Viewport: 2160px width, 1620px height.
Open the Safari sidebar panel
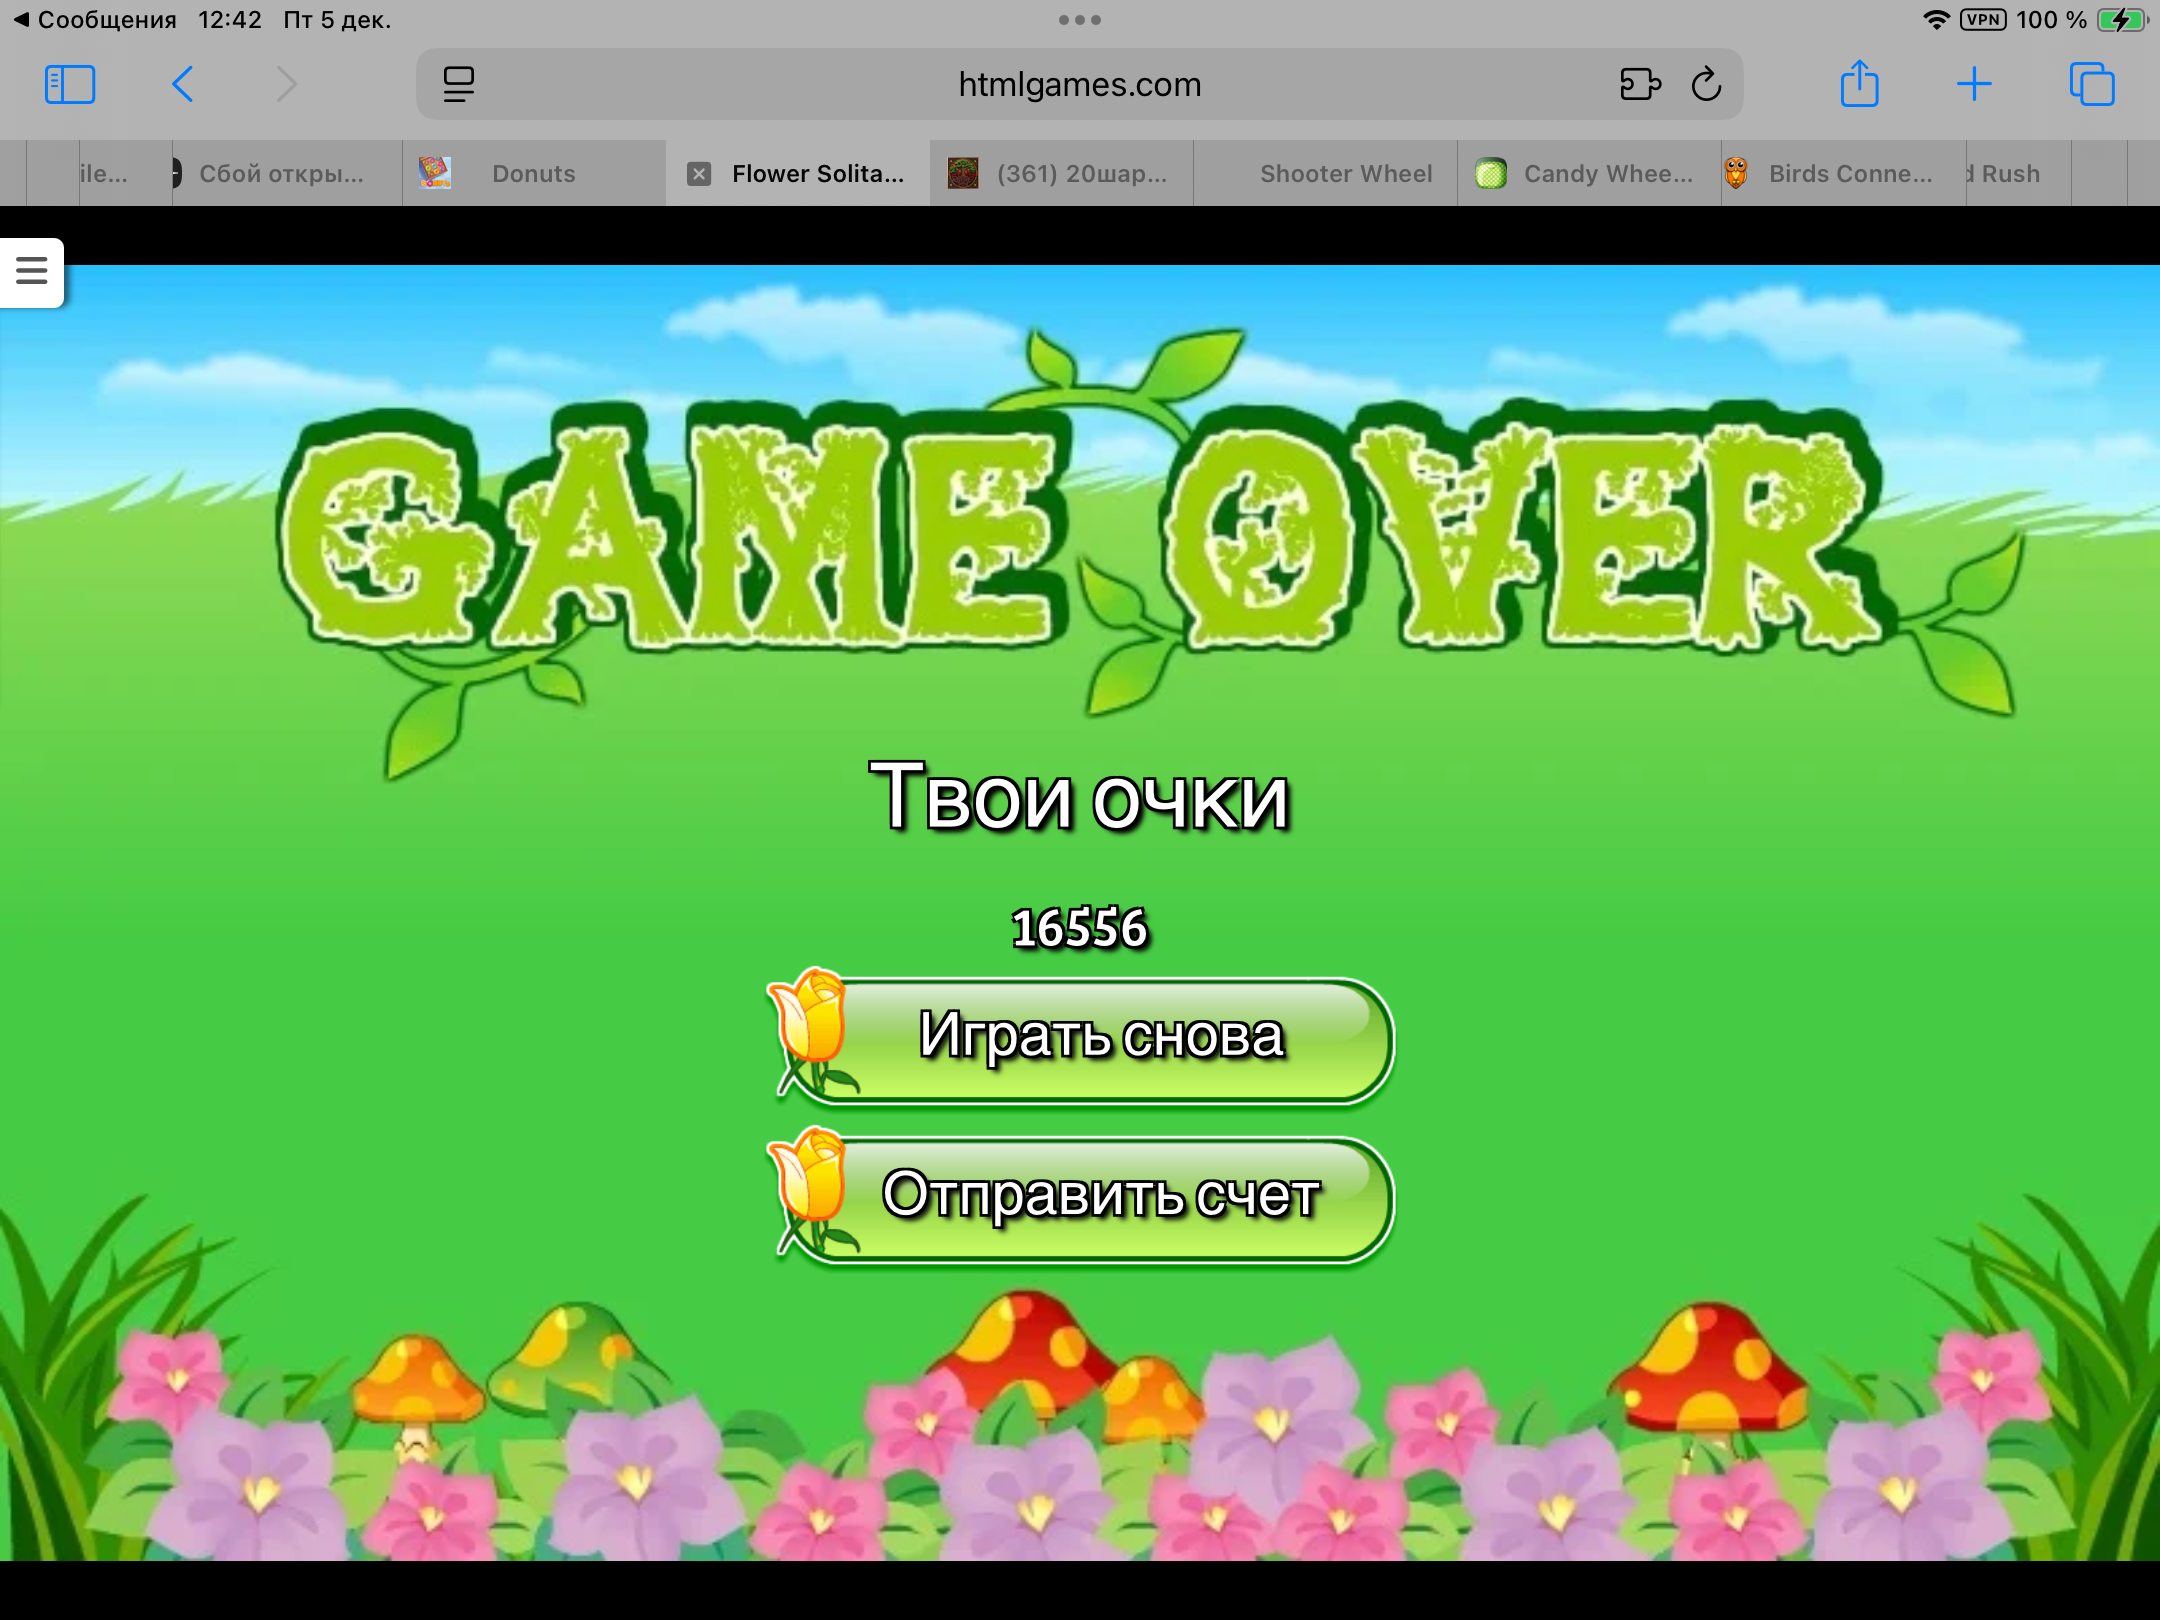coord(70,85)
